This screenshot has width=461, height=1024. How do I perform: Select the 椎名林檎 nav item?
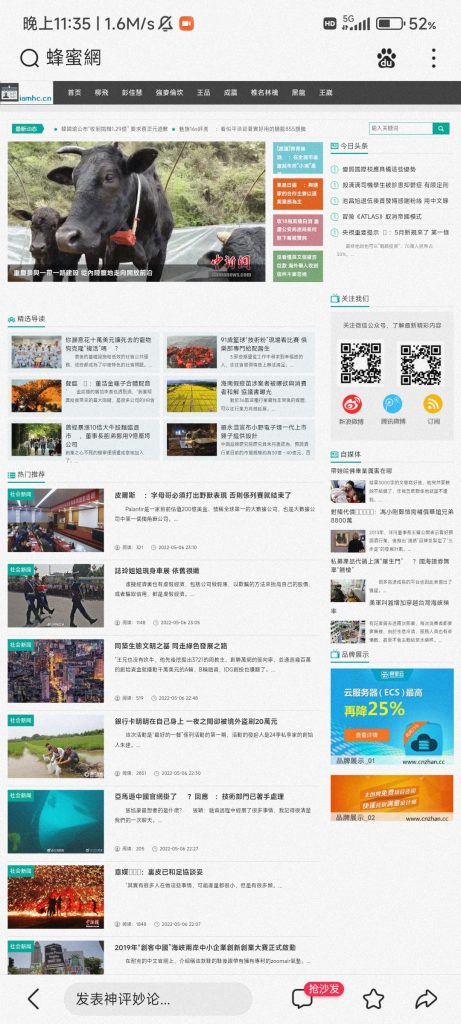264,93
